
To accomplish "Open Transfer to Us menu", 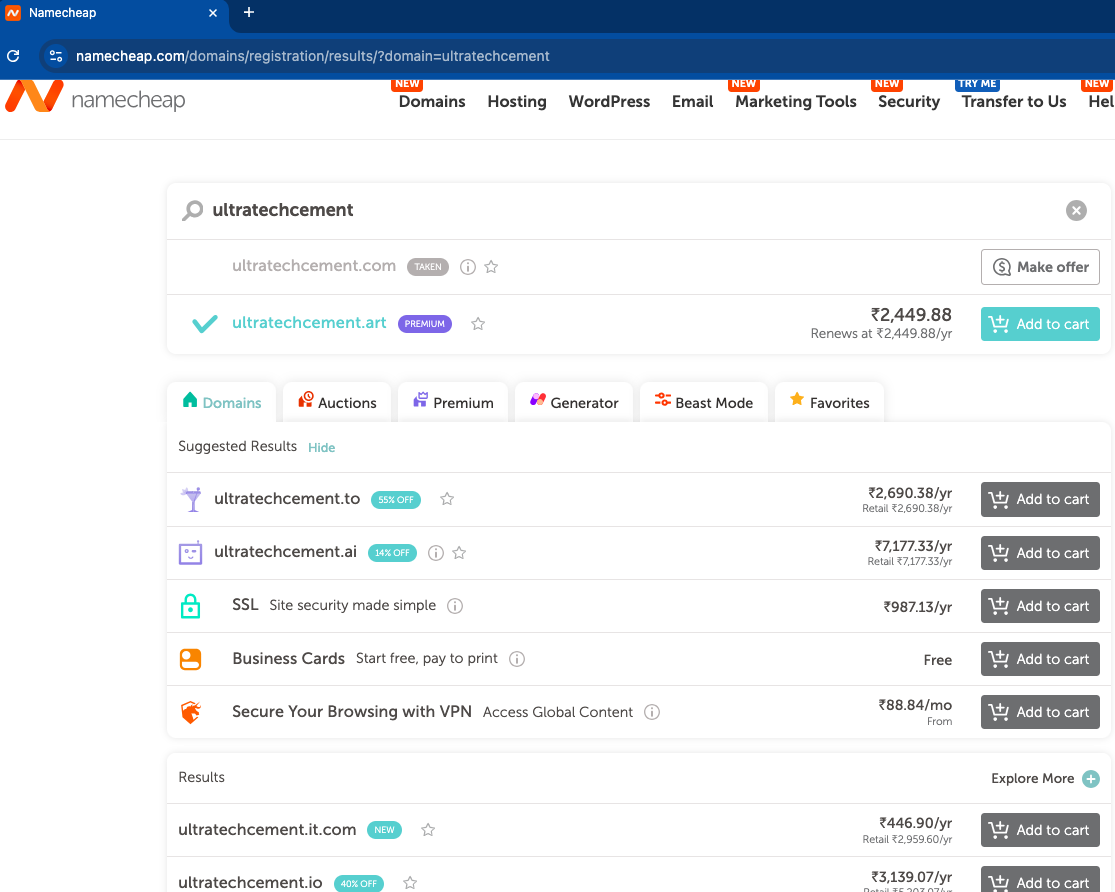I will [x=1014, y=102].
